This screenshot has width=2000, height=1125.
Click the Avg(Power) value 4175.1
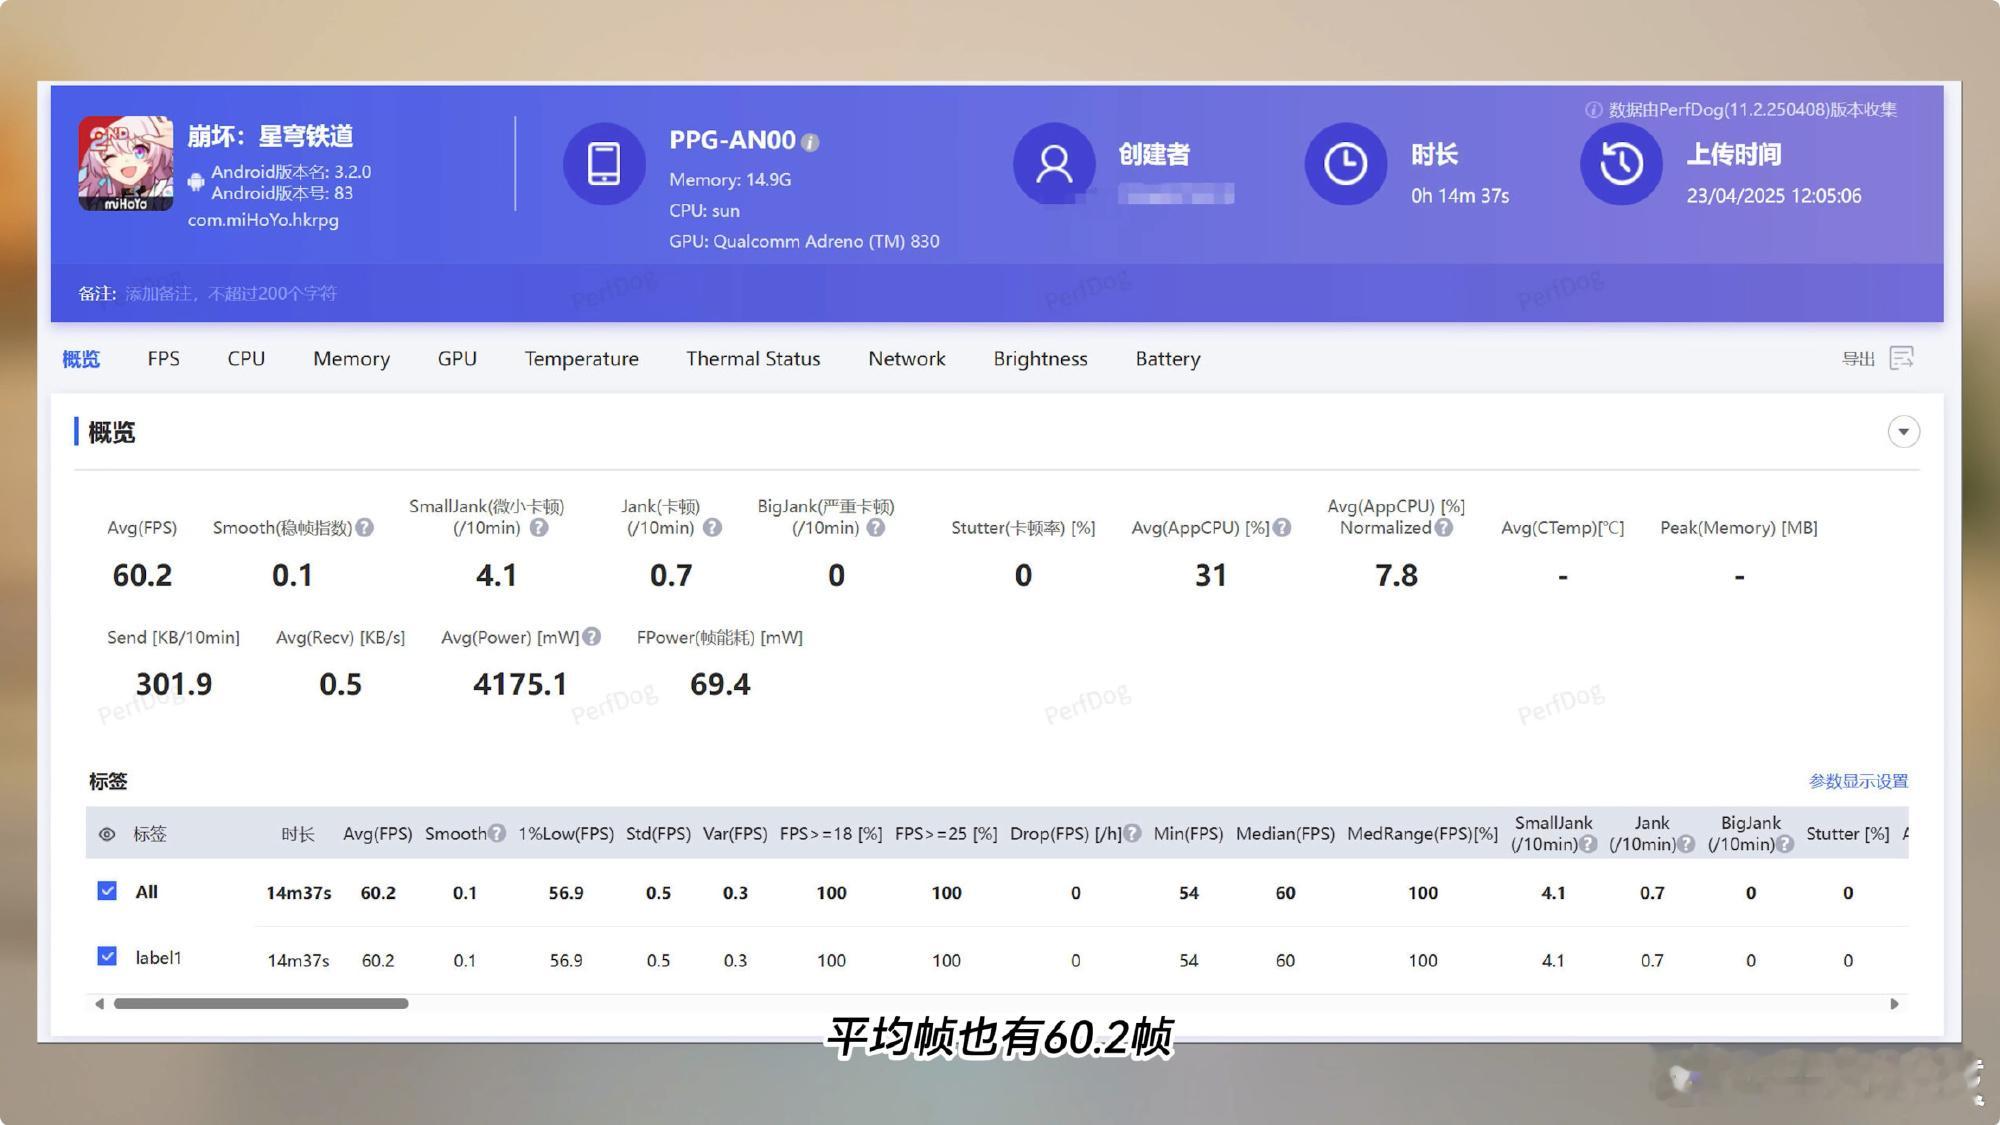(x=520, y=685)
